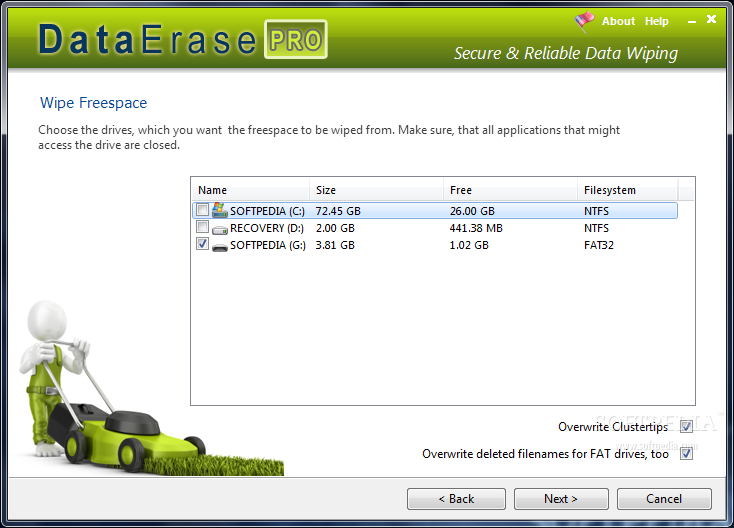Select the SOFTPEDIA (G:) row name
734x528 pixels.
[268, 245]
